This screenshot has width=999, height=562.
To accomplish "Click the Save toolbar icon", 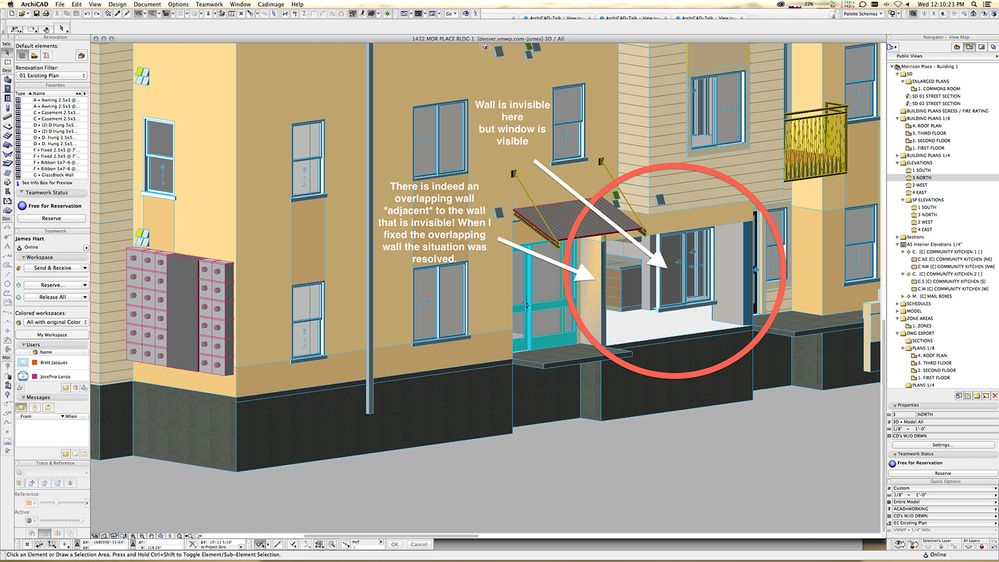I will pyautogui.click(x=37, y=13).
